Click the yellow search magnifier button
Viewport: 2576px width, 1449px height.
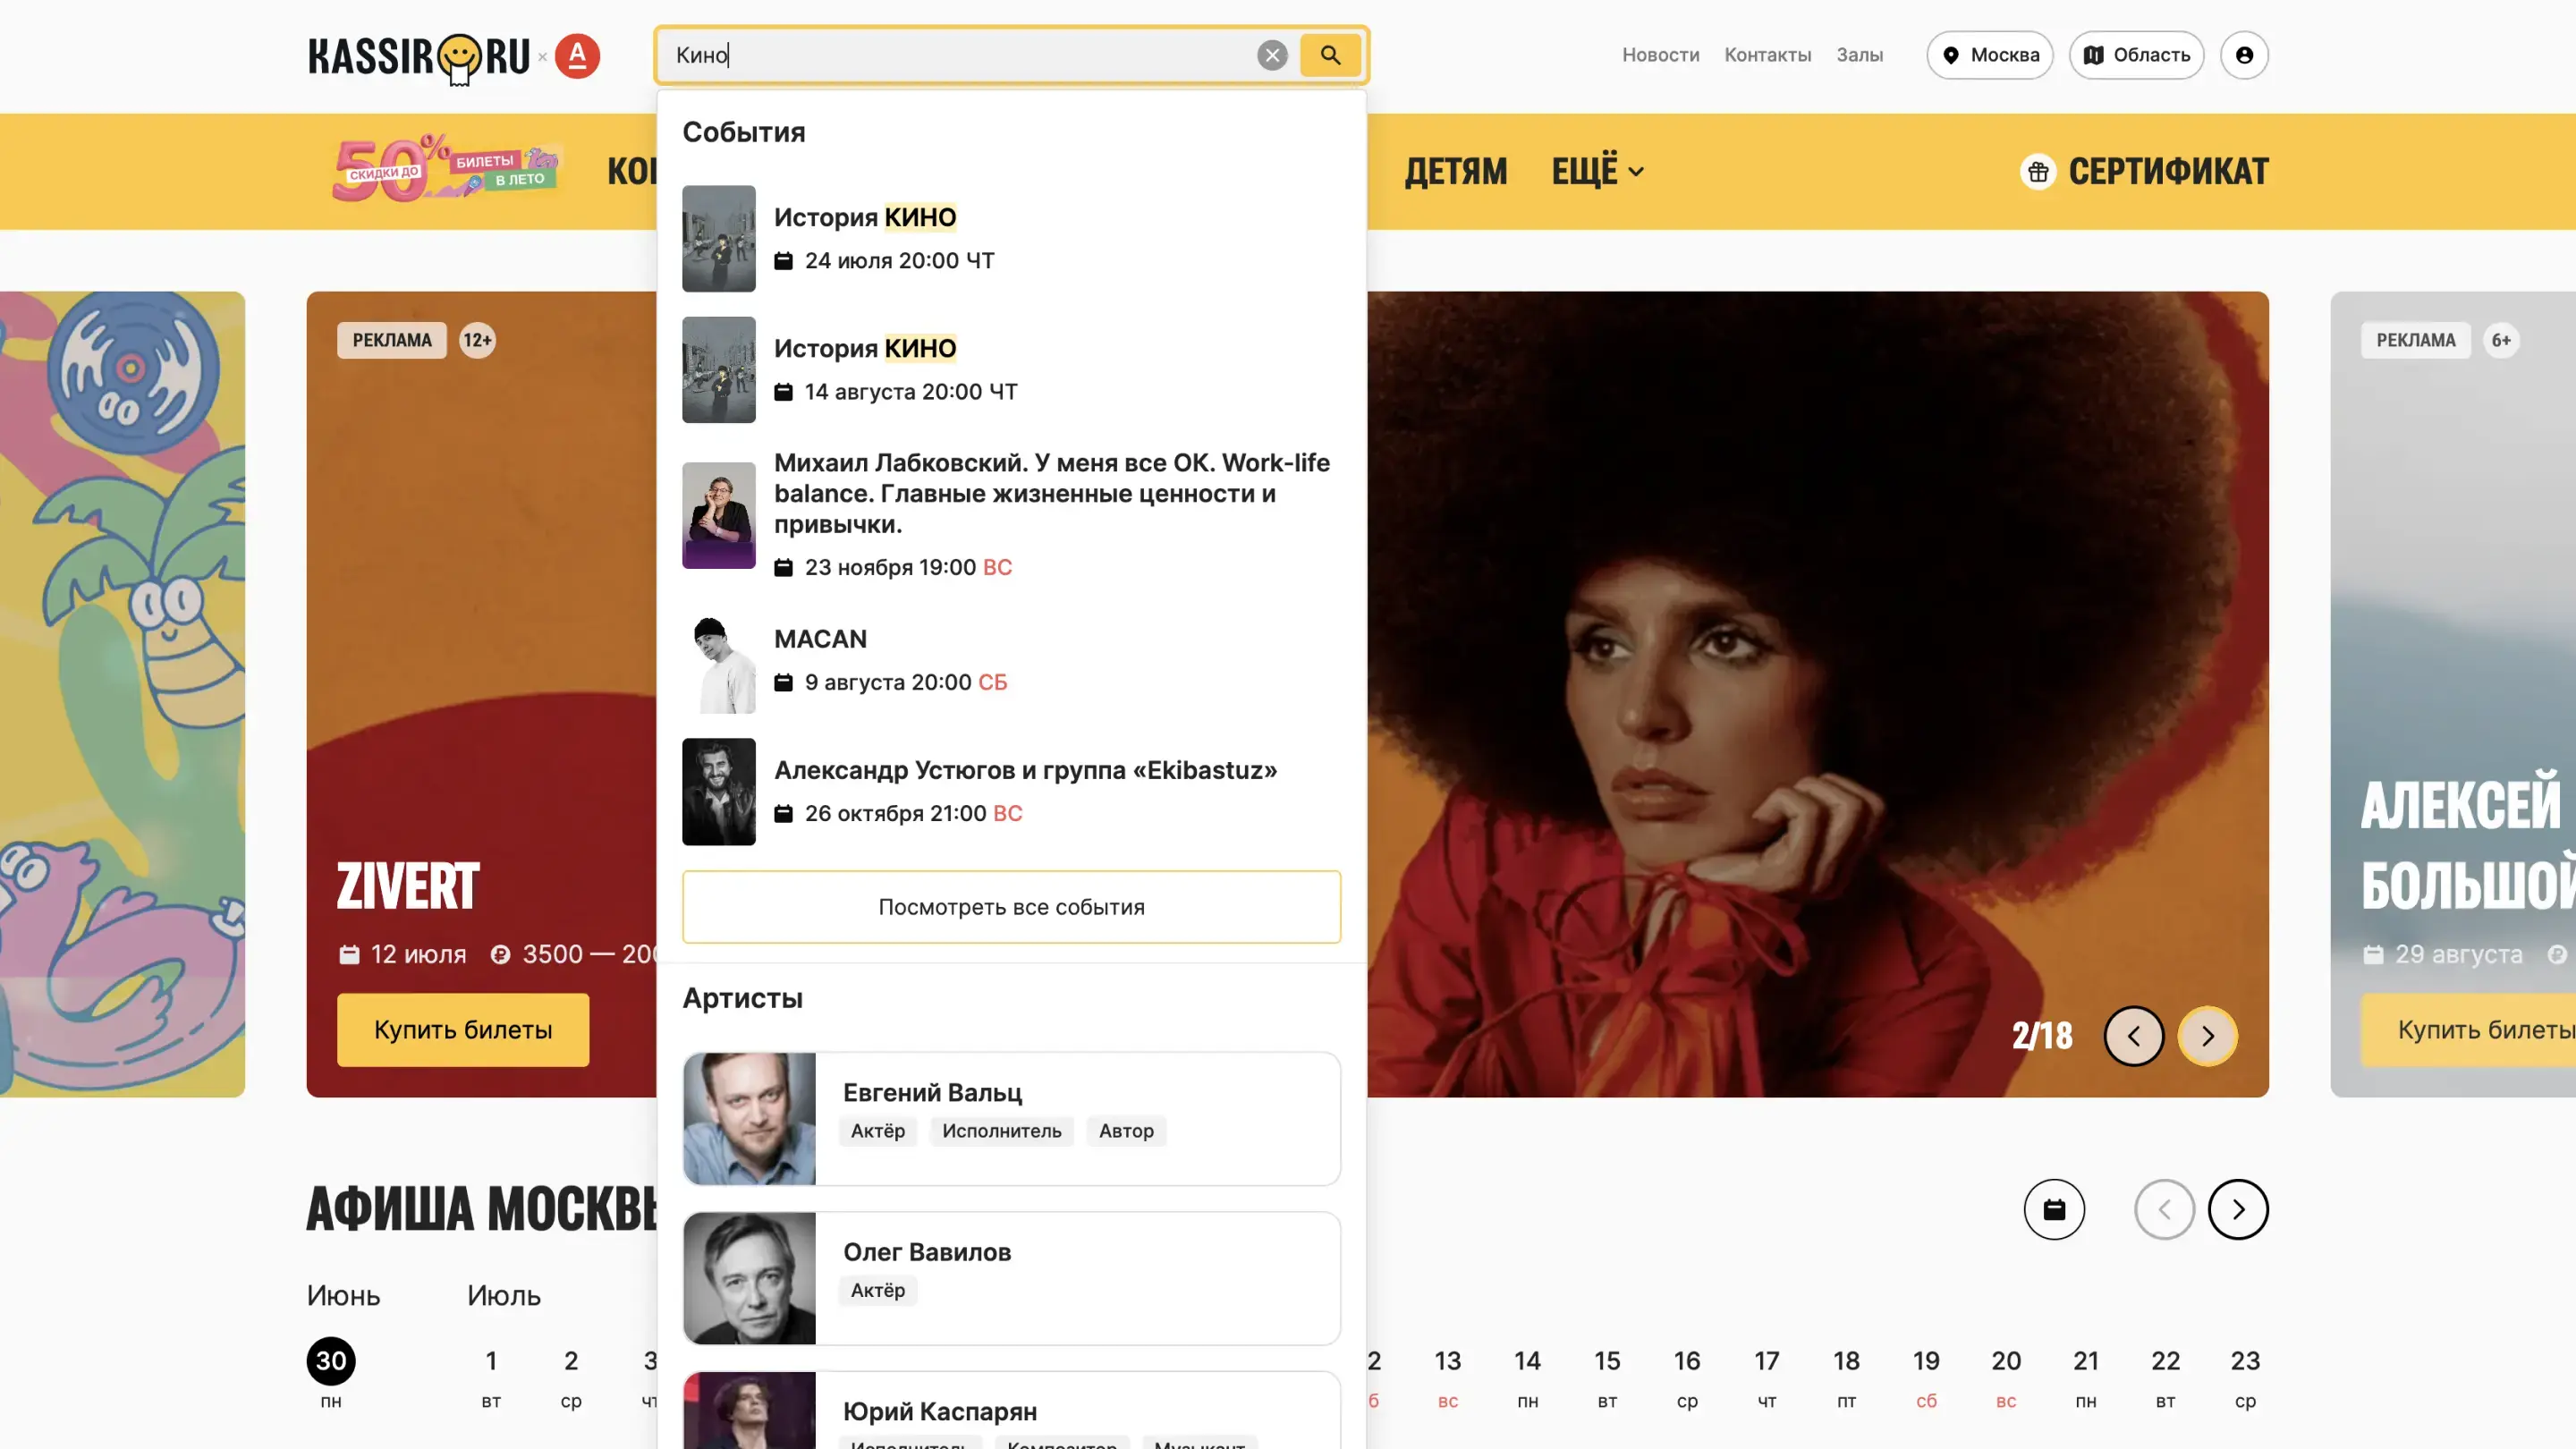coord(1330,55)
